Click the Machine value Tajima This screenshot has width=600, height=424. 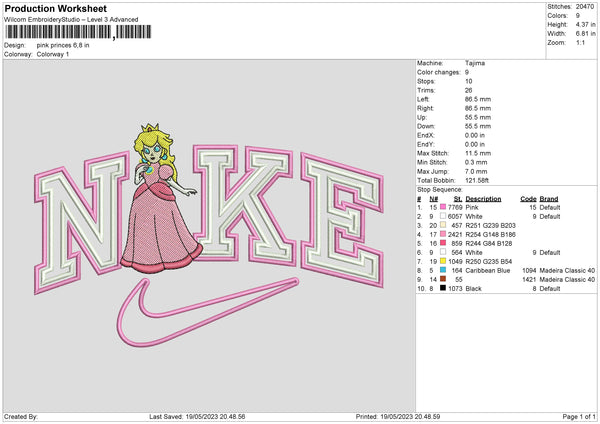(475, 63)
